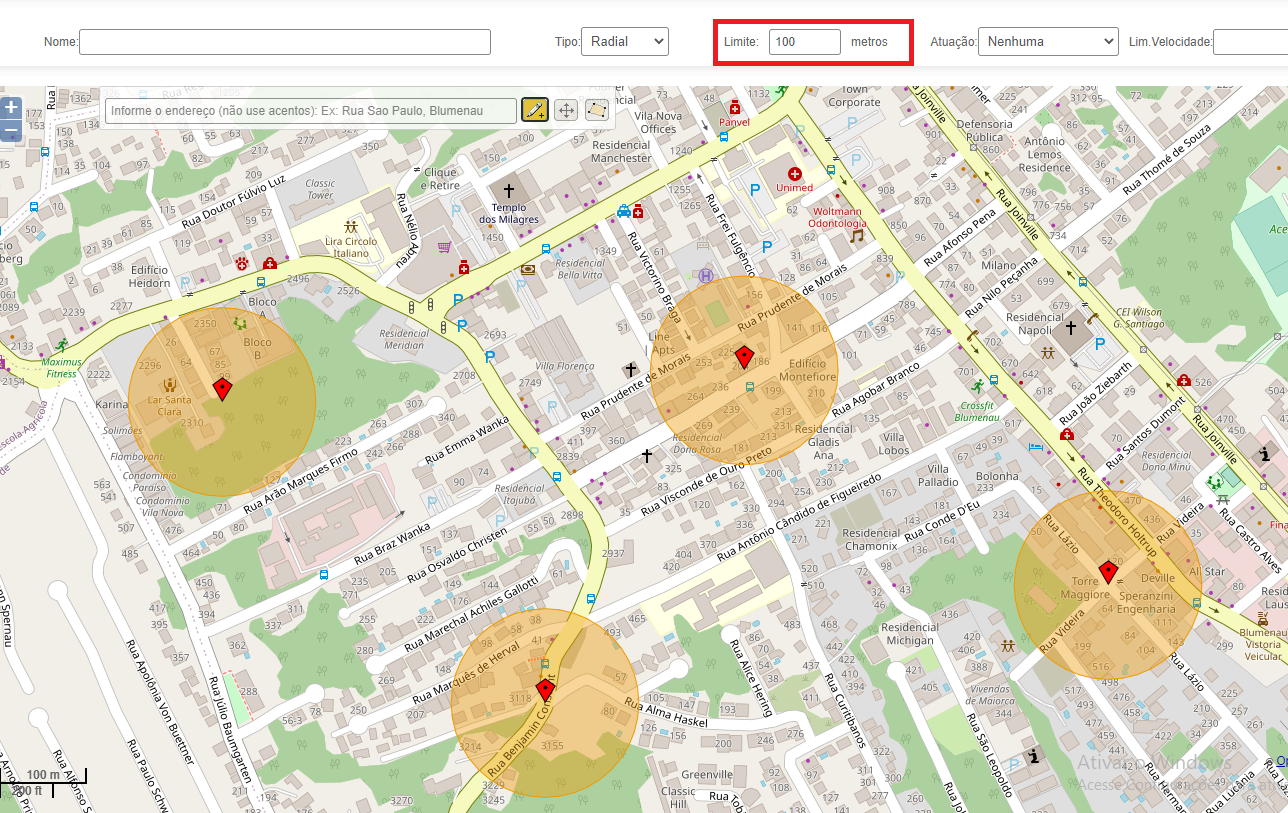Viewport: 1288px width, 813px height.
Task: Click the Lar Santa Clara building icon
Action: tap(170, 383)
